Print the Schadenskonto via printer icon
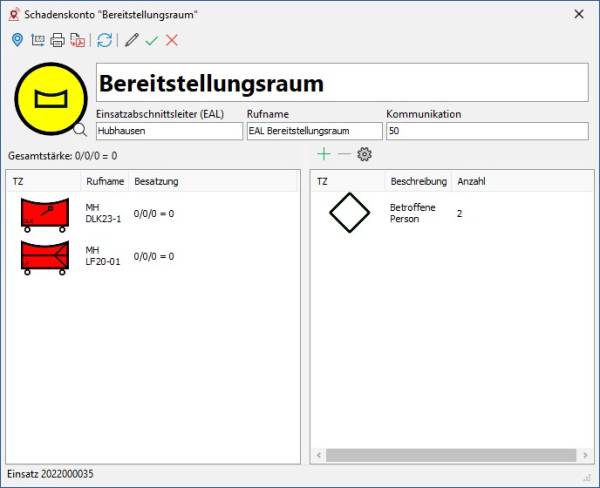 [57, 40]
